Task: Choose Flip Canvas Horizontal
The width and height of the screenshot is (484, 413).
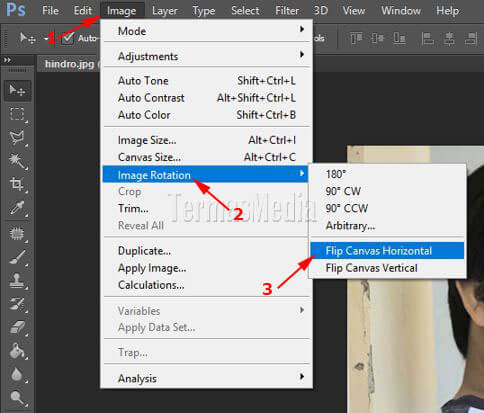Action: (387, 251)
